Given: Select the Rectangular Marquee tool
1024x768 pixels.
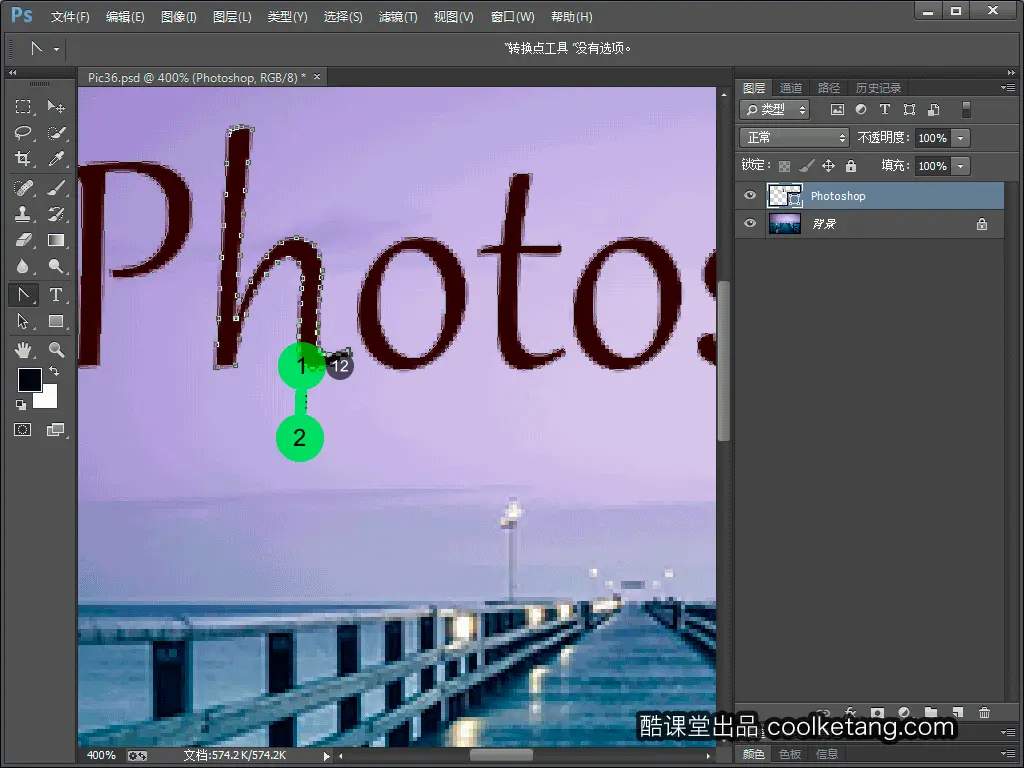Looking at the screenshot, I should click(23, 106).
